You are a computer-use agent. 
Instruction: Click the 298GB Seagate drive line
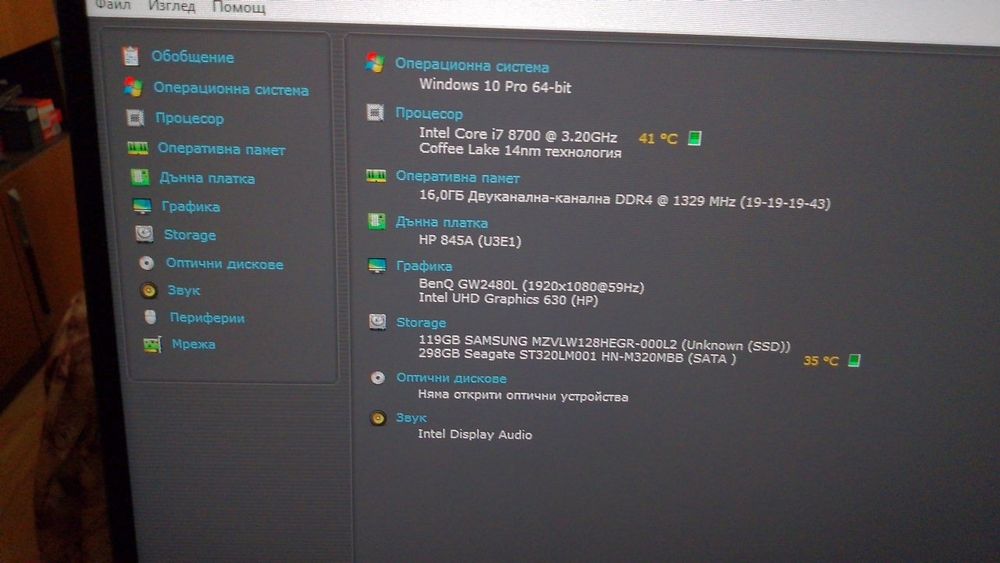577,356
